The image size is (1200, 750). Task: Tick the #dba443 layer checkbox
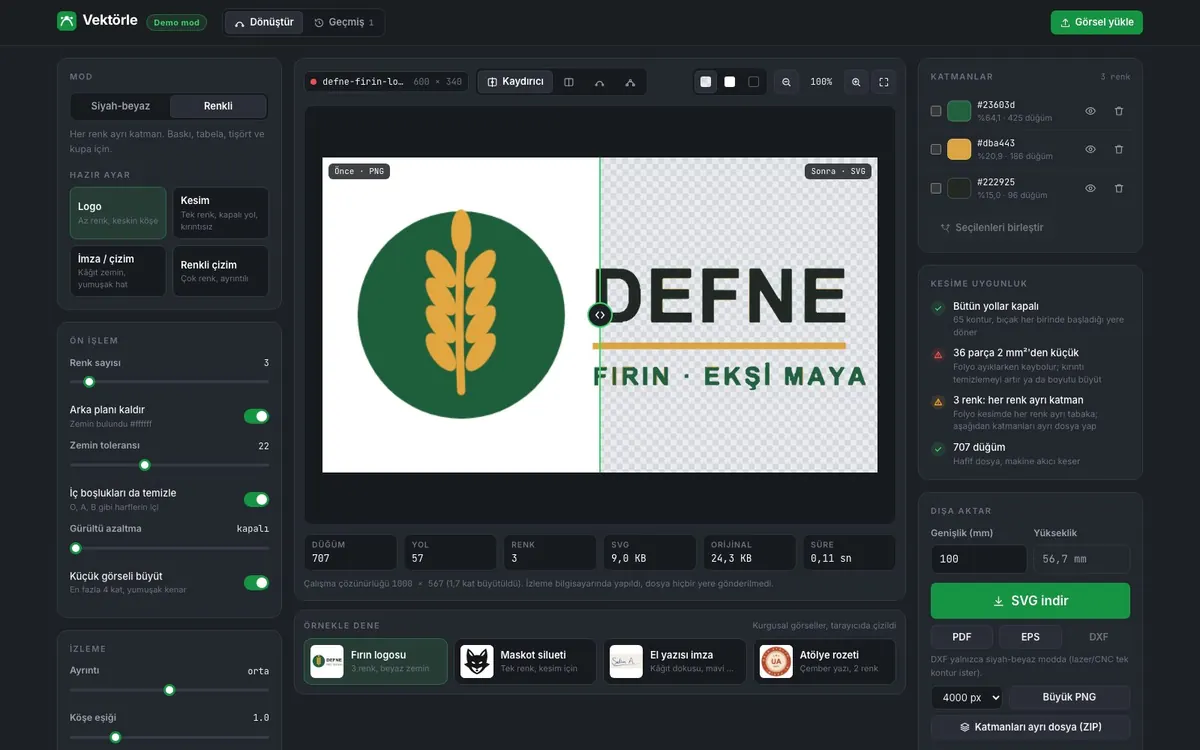(936, 149)
